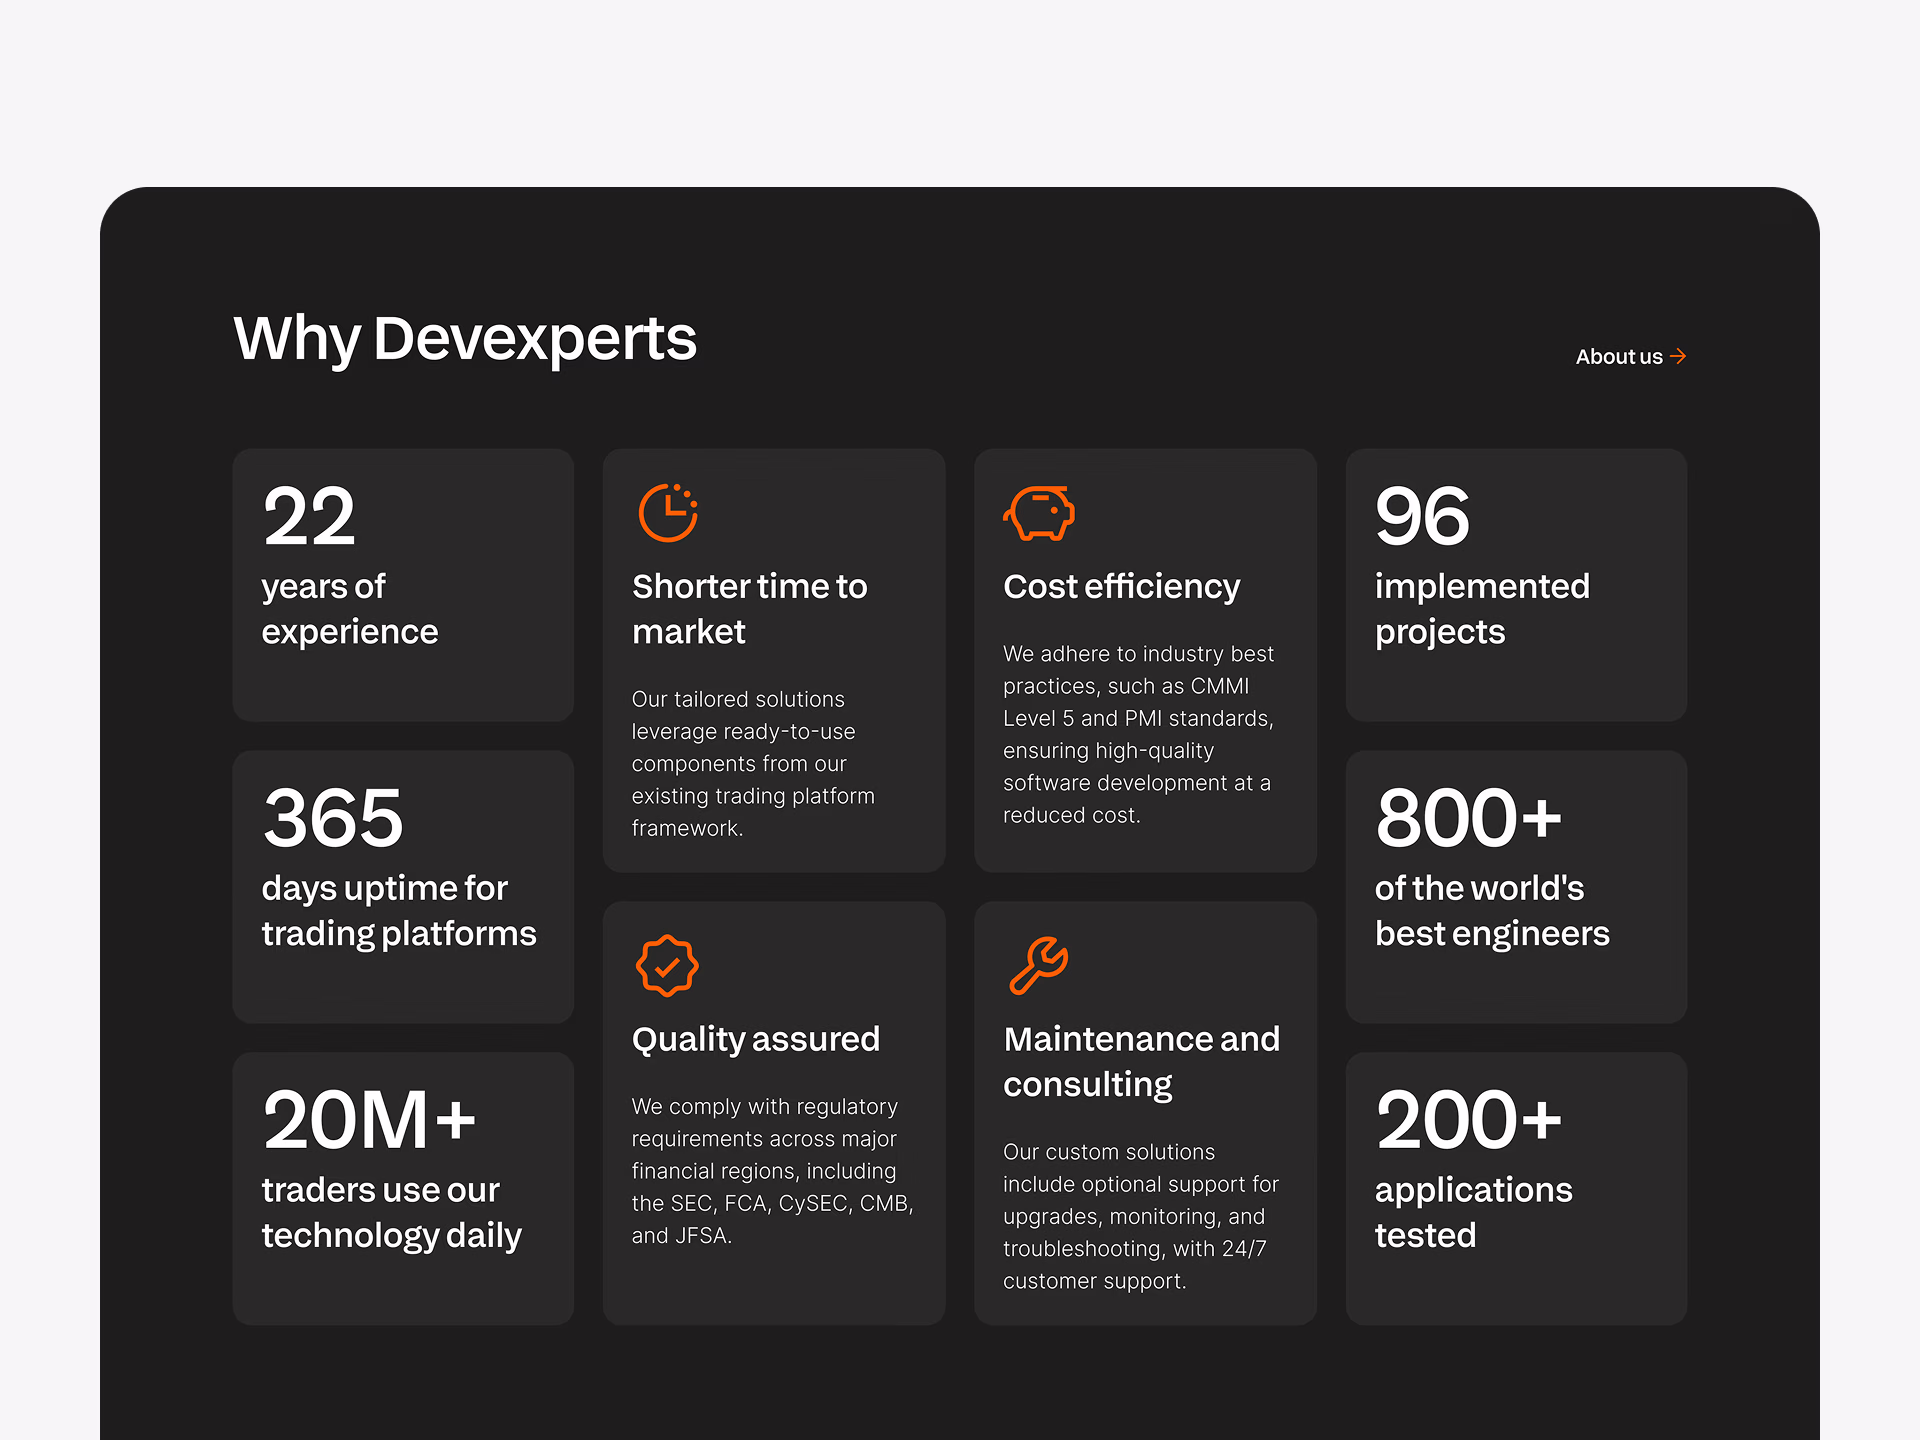Click the 'applications tested' label
Viewport: 1920px width, 1440px height.
(x=1473, y=1213)
